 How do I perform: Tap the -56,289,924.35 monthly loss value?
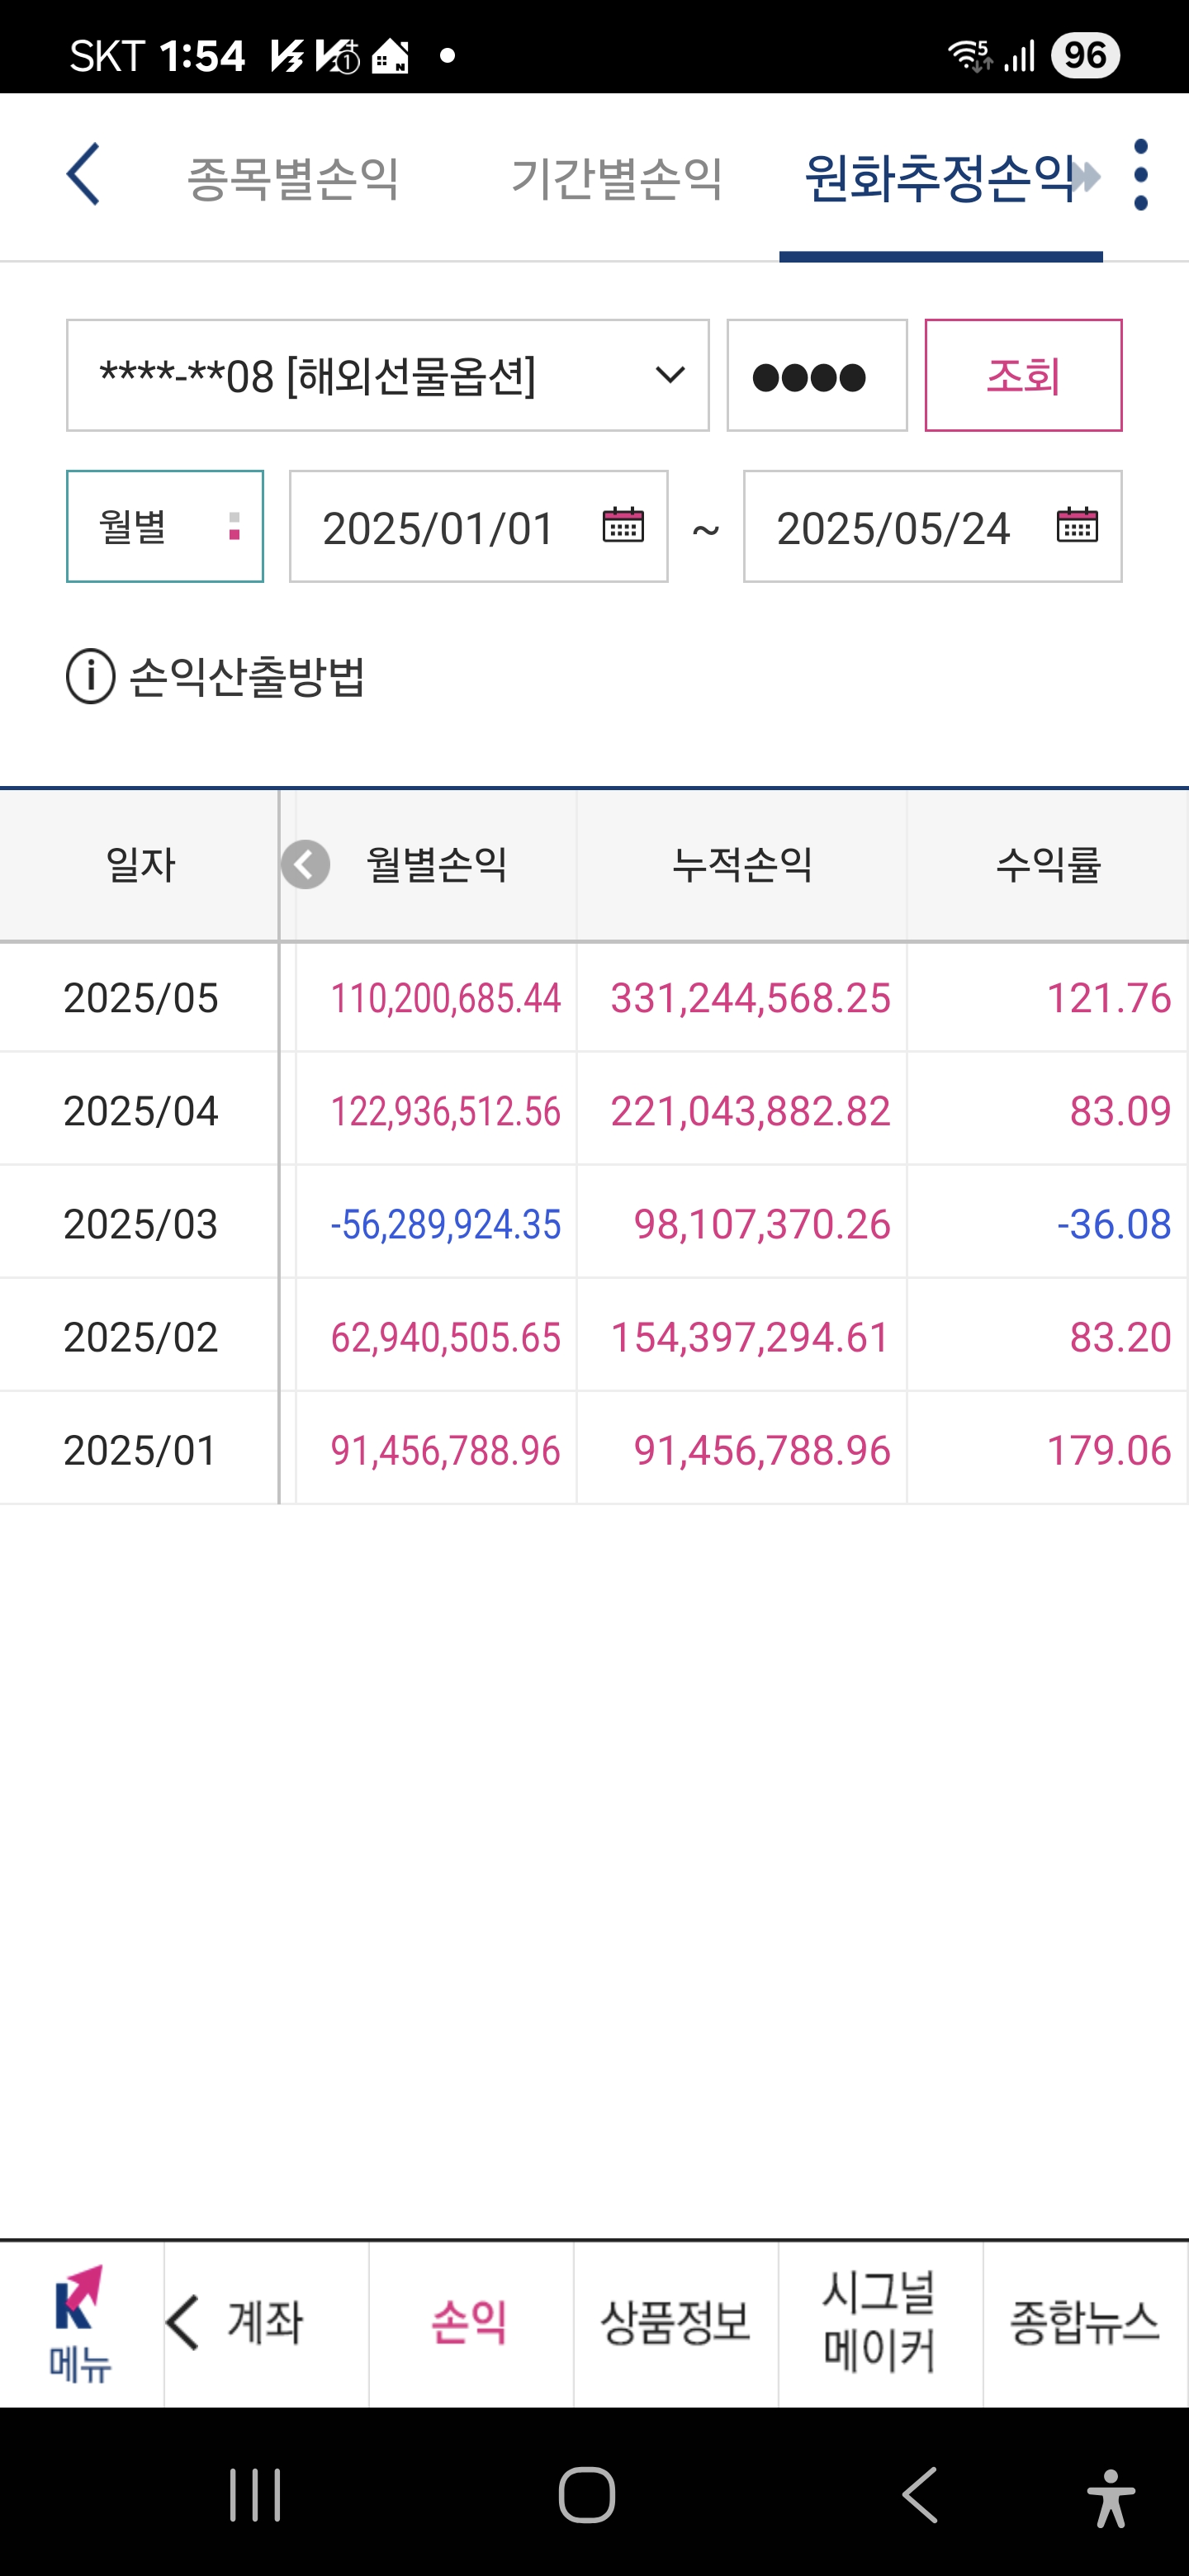point(446,1224)
